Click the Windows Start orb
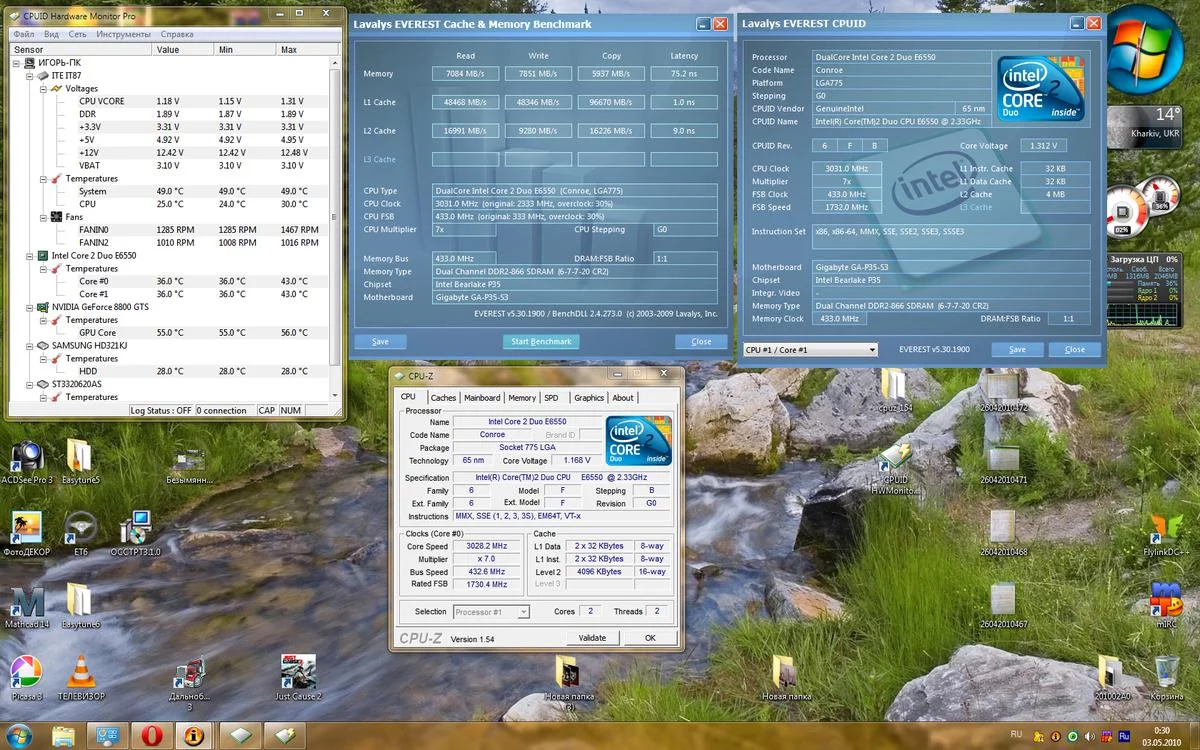This screenshot has height=750, width=1200. click(18, 735)
